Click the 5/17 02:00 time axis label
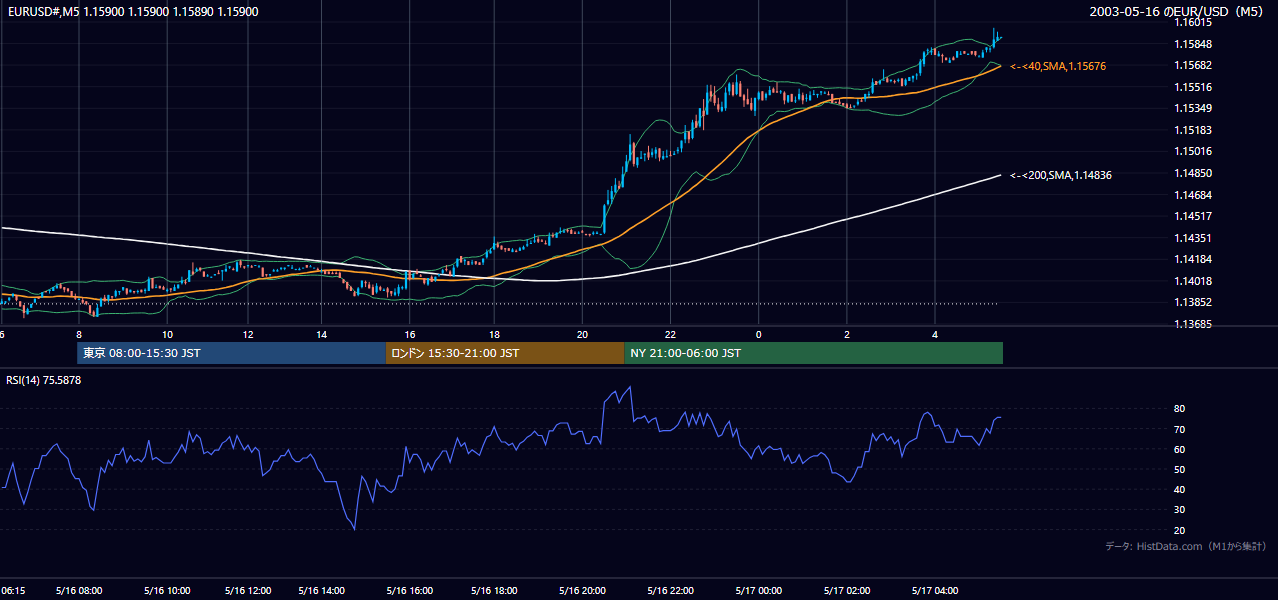 [x=847, y=591]
